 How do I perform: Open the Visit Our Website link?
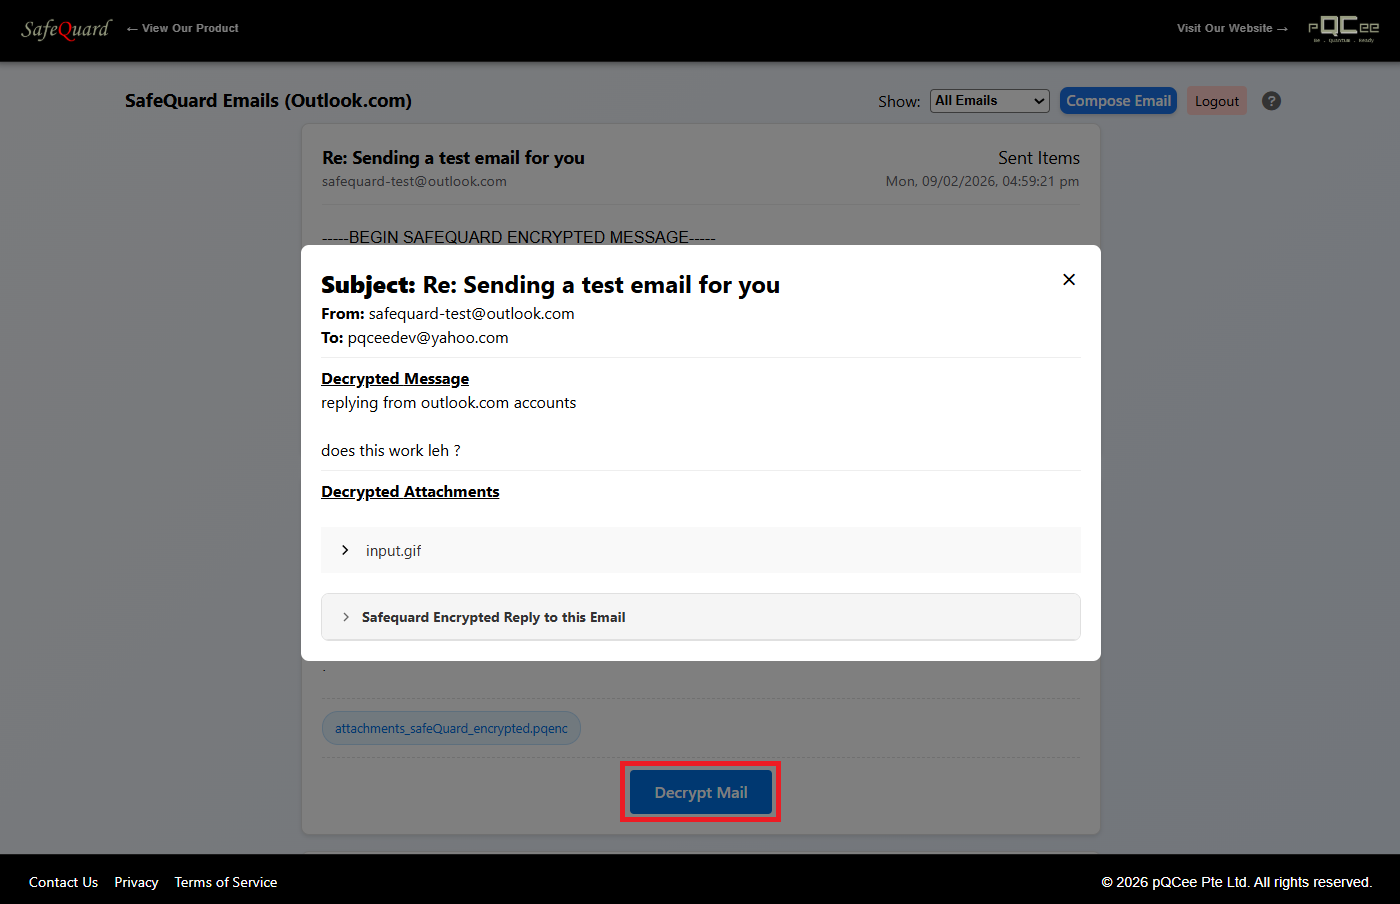click(1232, 28)
